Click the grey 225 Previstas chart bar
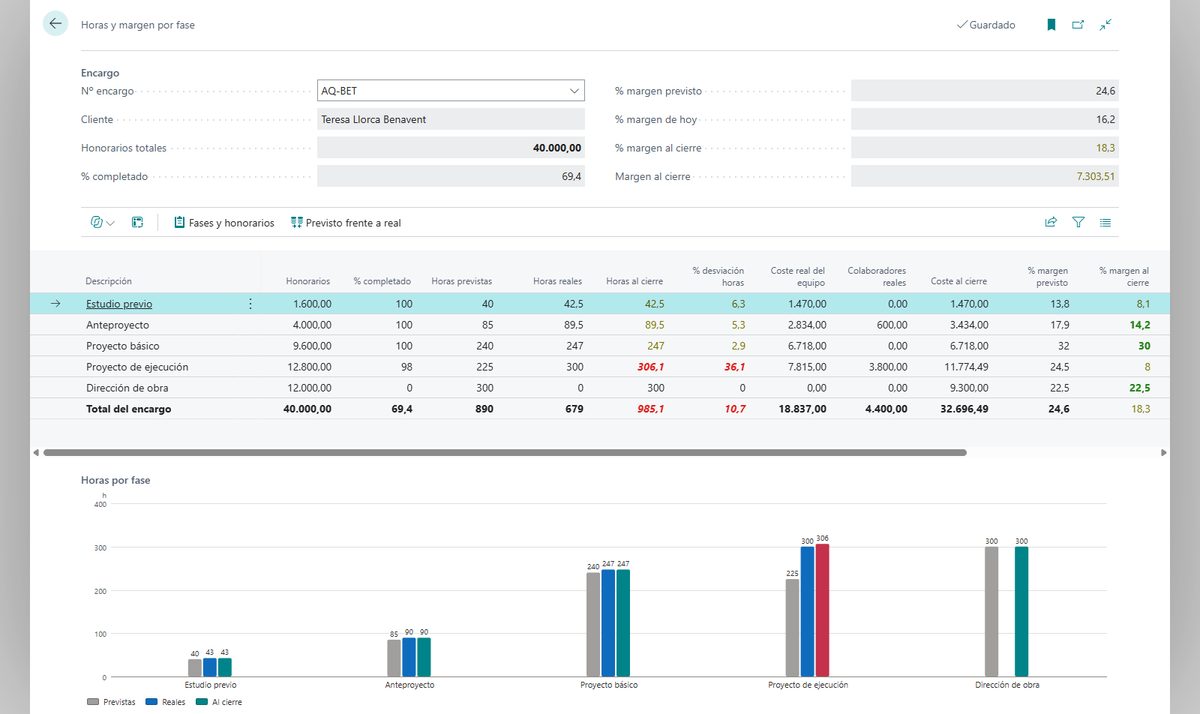1200x714 pixels. tap(792, 628)
